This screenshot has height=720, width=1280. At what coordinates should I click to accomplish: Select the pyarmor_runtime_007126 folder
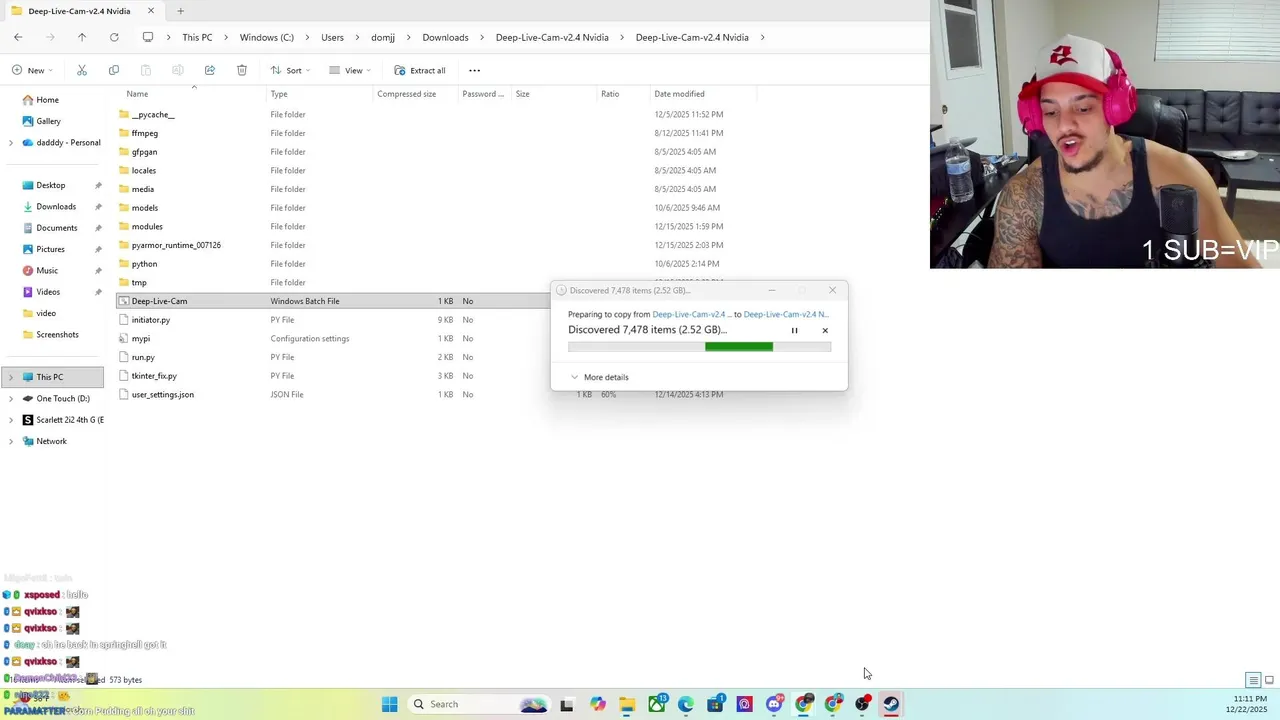[176, 245]
